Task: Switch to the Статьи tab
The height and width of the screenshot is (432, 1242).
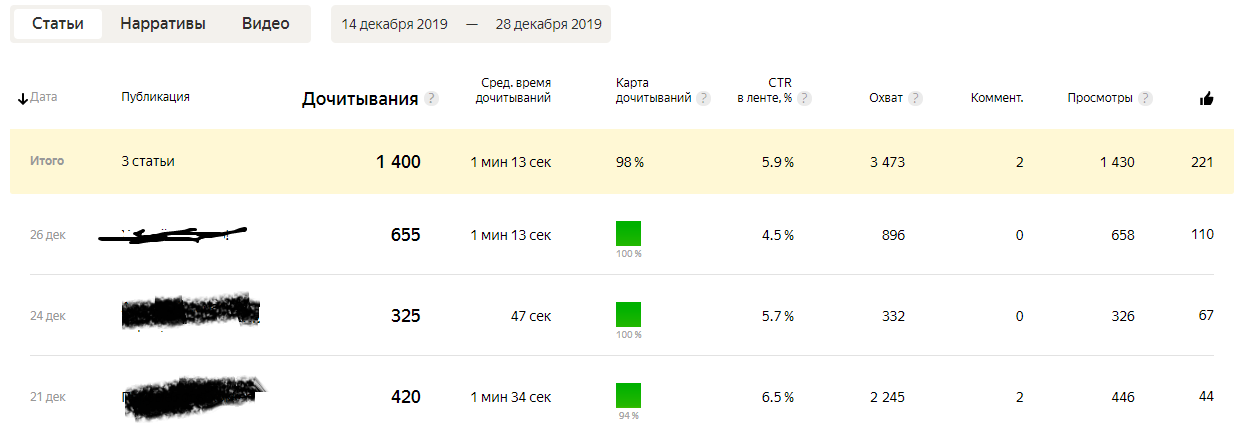Action: [x=58, y=24]
